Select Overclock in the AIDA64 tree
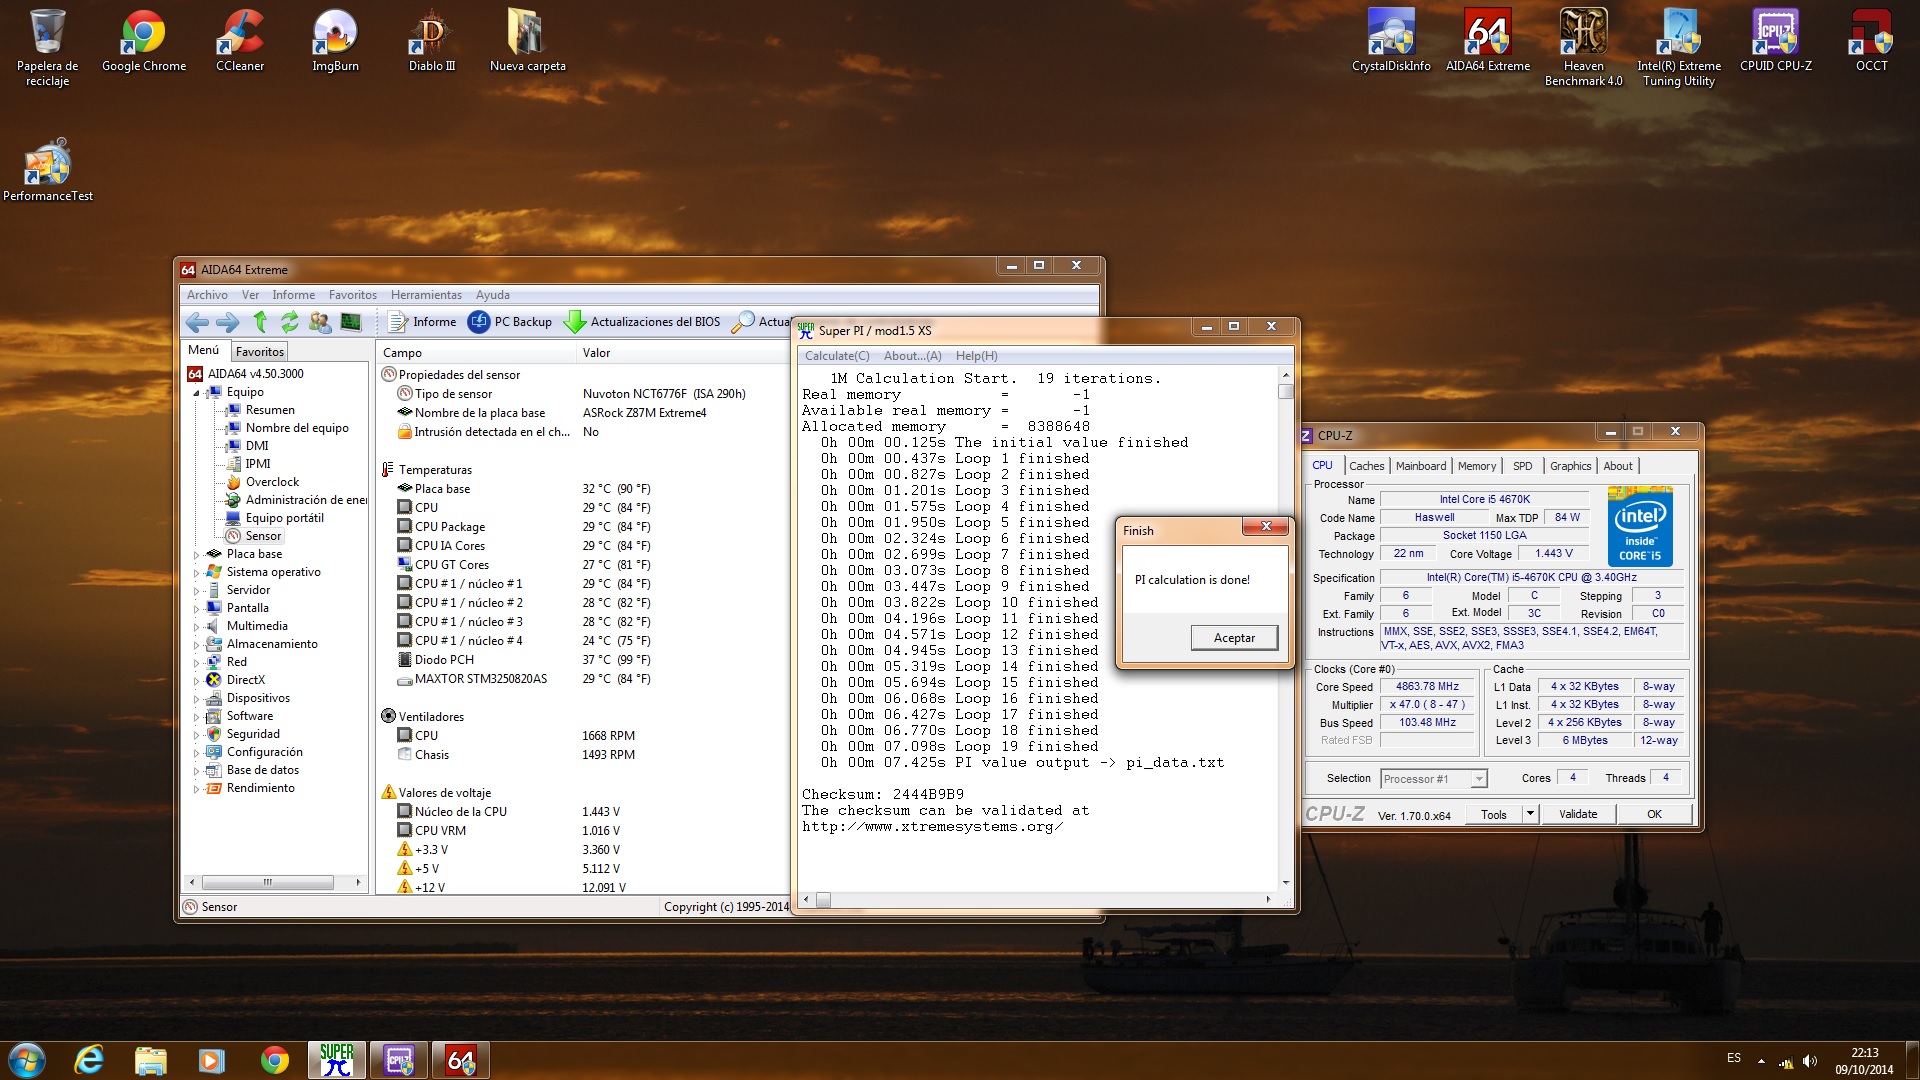The height and width of the screenshot is (1080, 1920). click(x=272, y=482)
